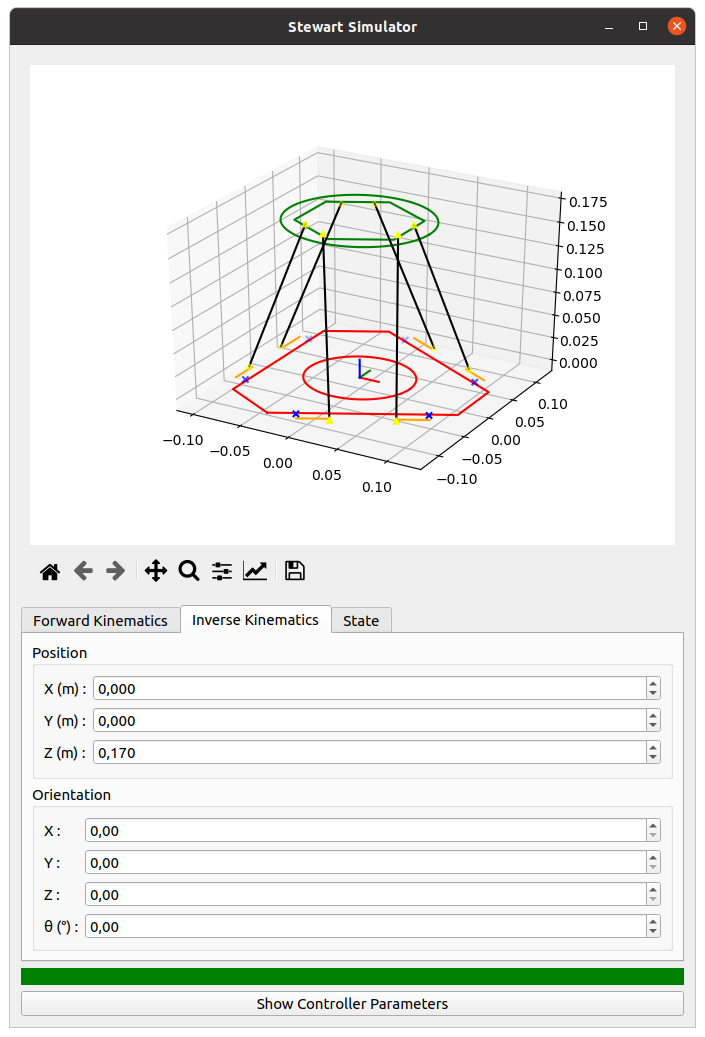705x1037 pixels.
Task: Increase Orientation Z with up arrow
Action: point(653,889)
